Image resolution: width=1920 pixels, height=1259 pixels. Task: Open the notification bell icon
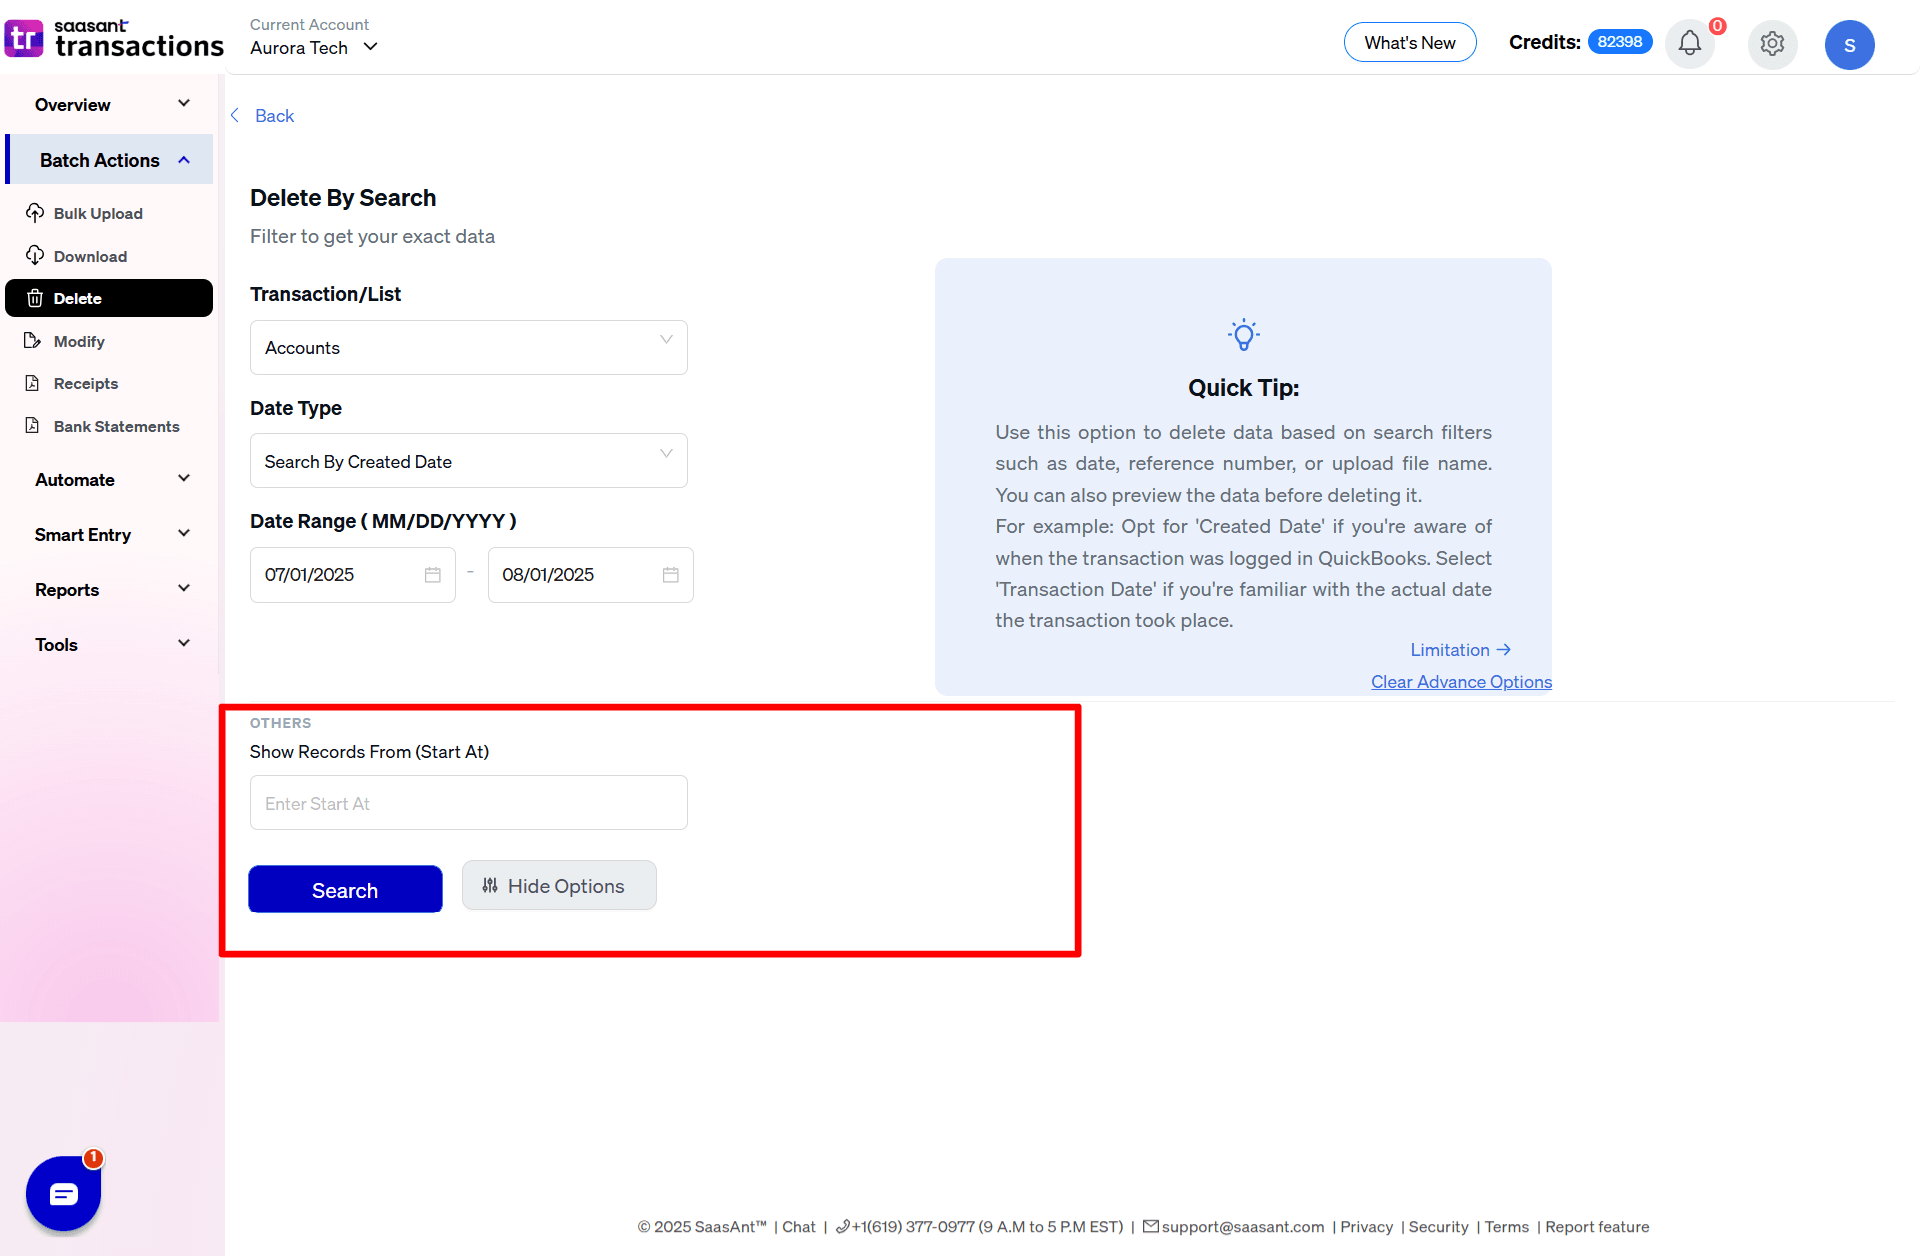click(1689, 44)
